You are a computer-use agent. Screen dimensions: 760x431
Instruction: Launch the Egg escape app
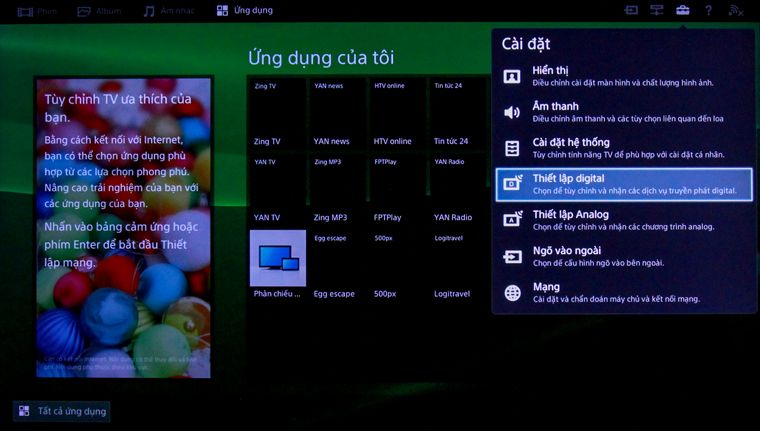[338, 265]
